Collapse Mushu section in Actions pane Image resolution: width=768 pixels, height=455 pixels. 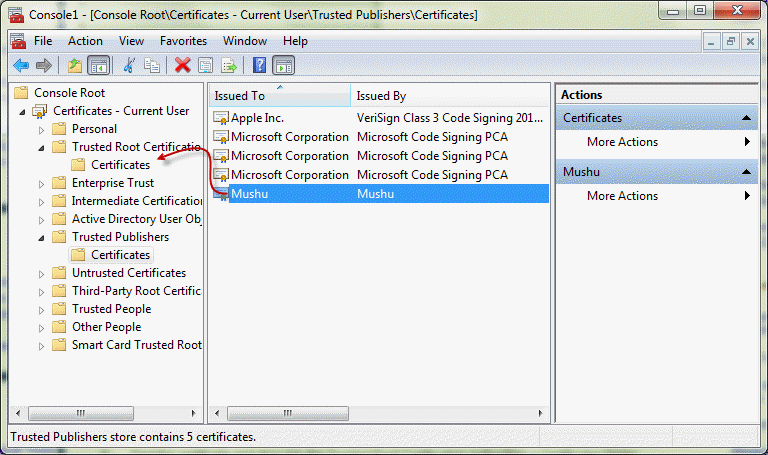[746, 172]
